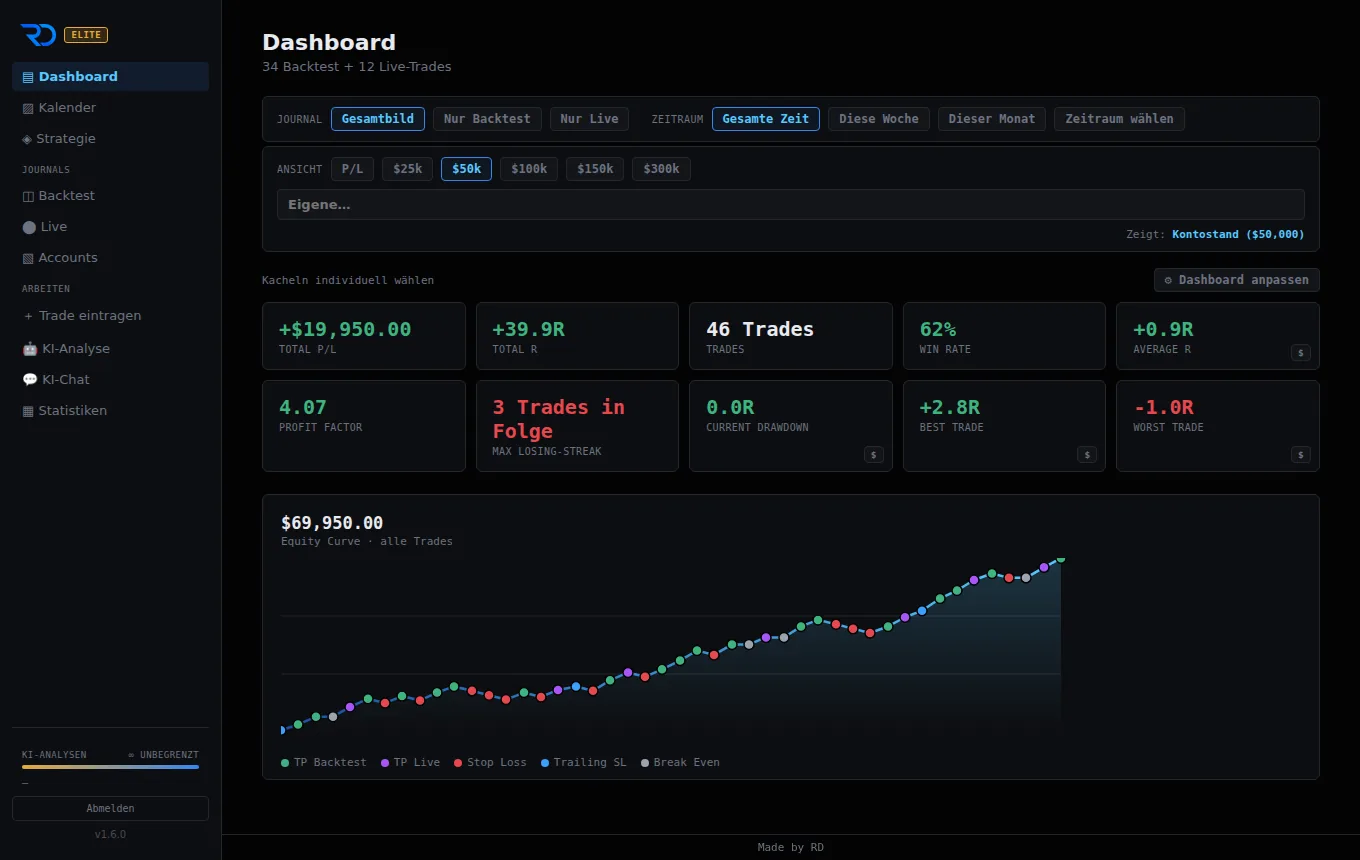1360x860 pixels.
Task: Open the Statistiken page
Action: coord(110,410)
